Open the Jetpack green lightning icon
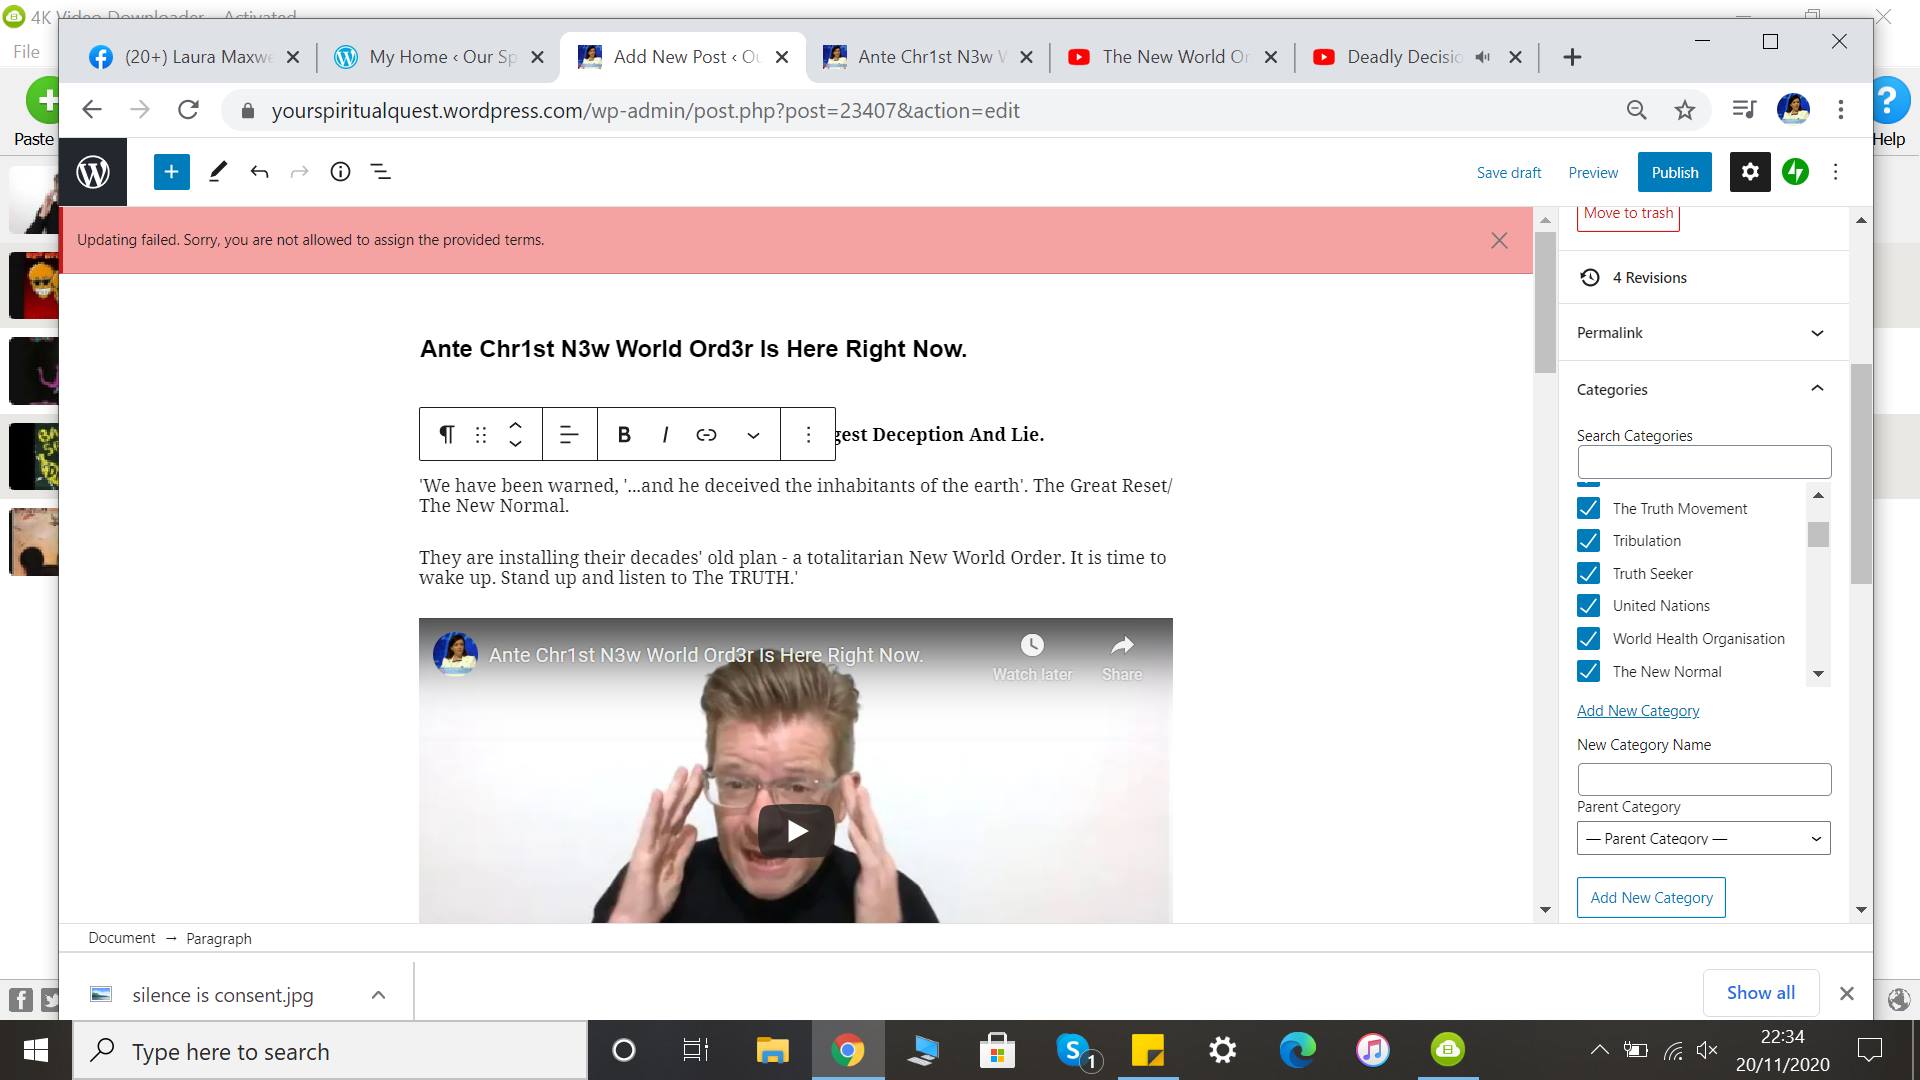Image resolution: width=1920 pixels, height=1080 pixels. (x=1795, y=172)
